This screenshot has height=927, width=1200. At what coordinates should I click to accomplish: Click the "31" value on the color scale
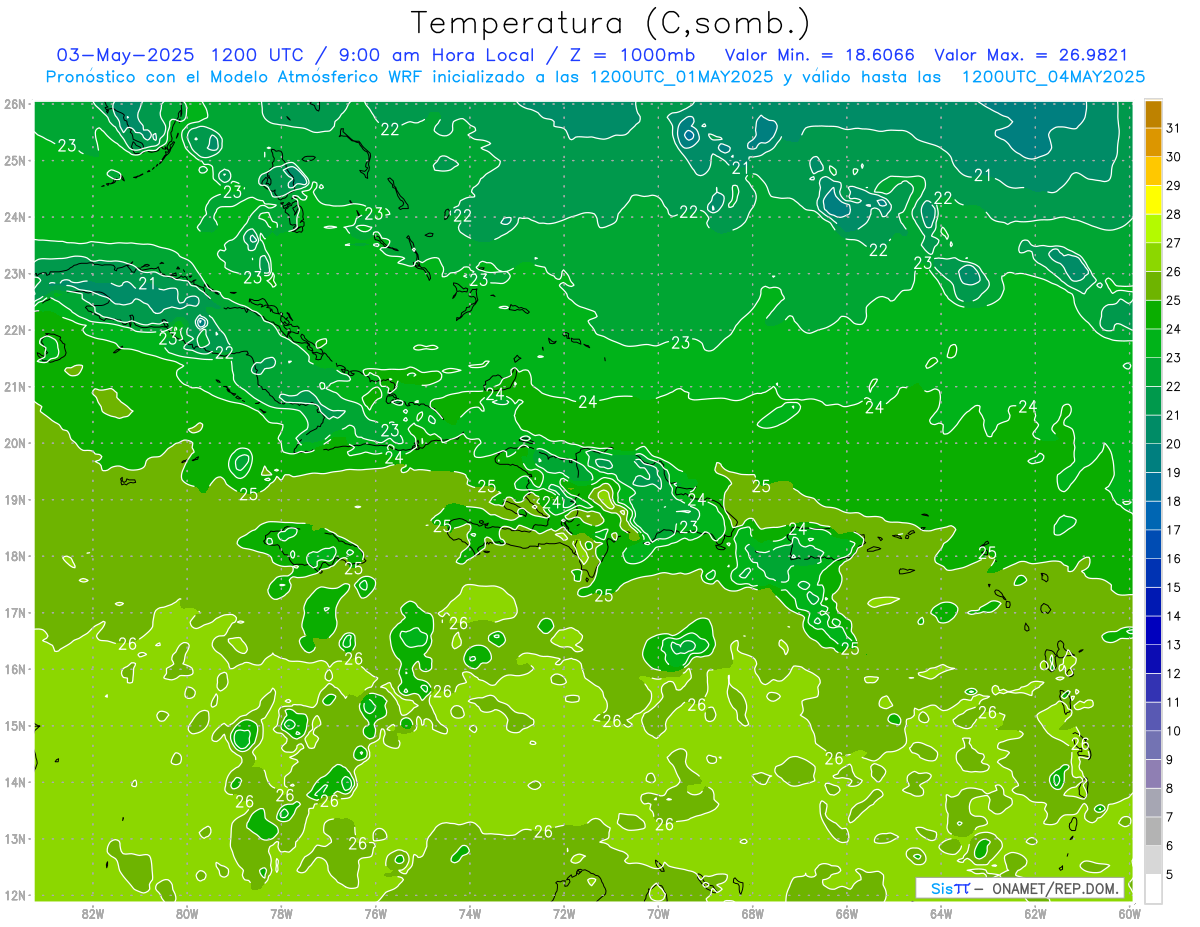tap(1174, 128)
